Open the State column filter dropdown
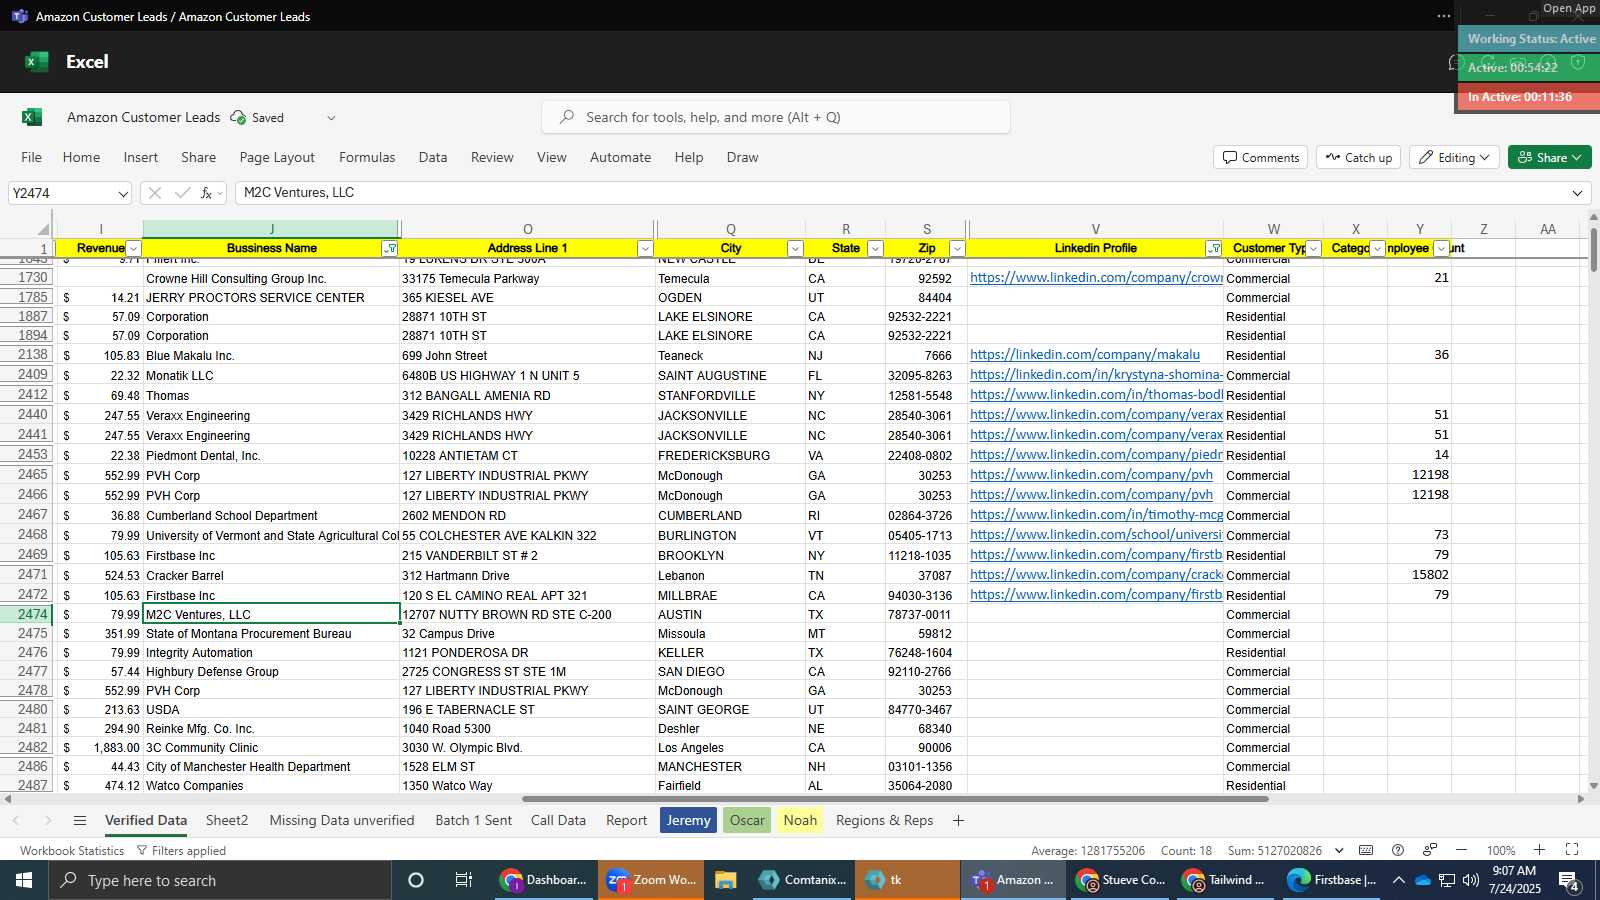This screenshot has width=1600, height=900. pos(875,249)
